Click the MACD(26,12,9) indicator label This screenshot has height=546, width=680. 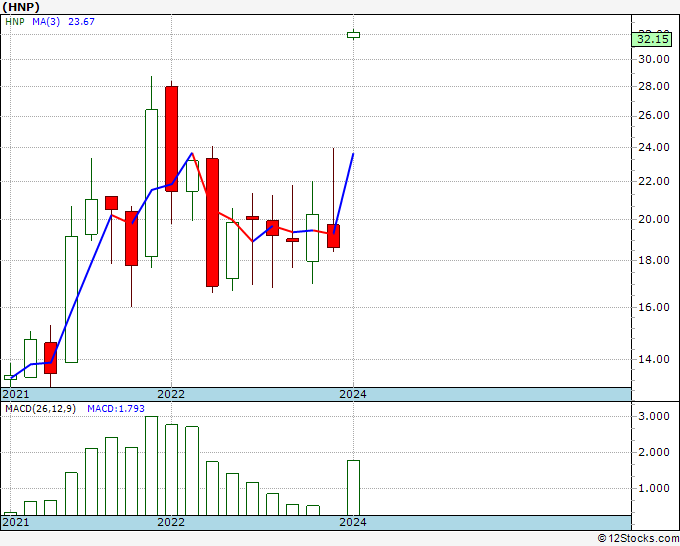pyautogui.click(x=40, y=409)
